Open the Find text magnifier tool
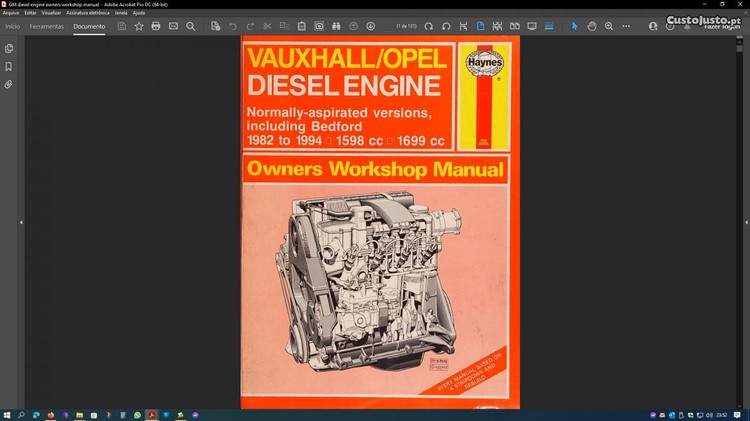The height and width of the screenshot is (421, 750). [x=191, y=26]
